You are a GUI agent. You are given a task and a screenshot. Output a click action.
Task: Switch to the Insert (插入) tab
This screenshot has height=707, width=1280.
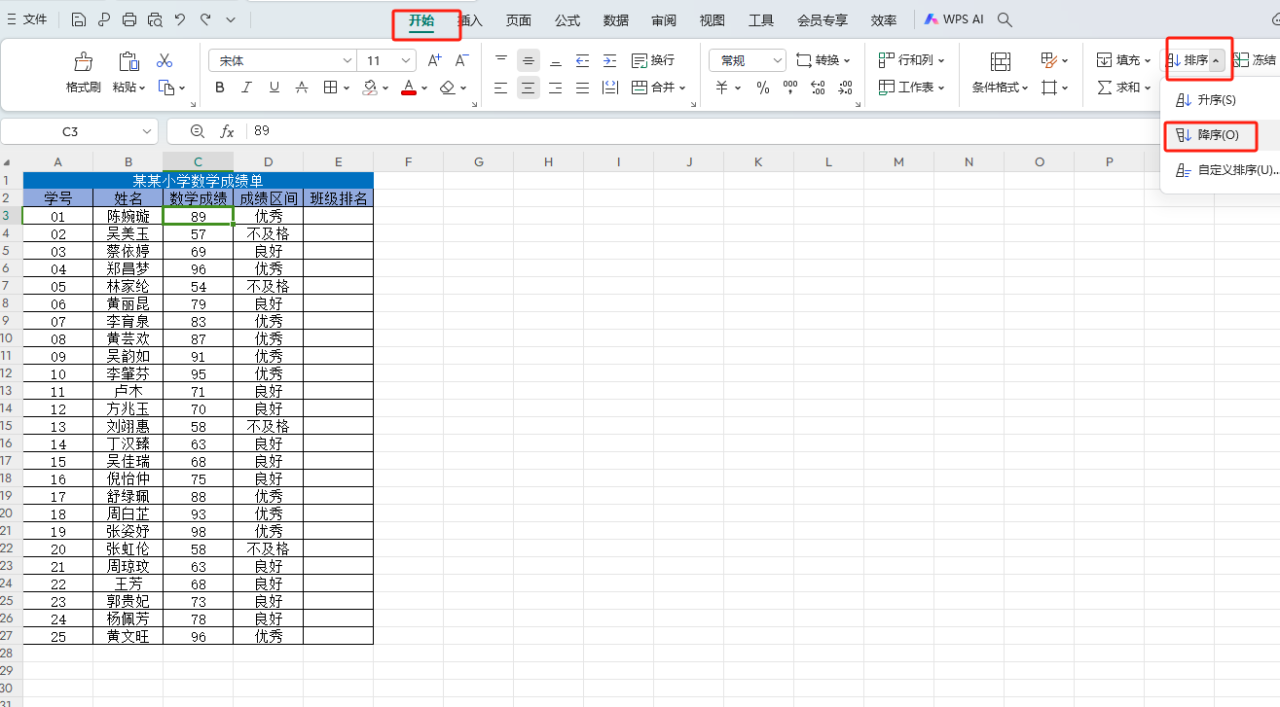470,20
